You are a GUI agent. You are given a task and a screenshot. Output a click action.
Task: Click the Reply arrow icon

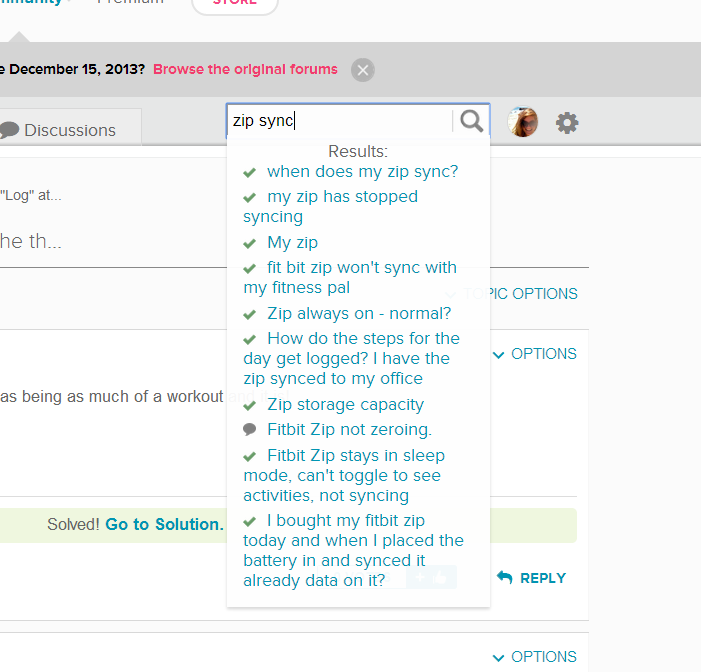pyautogui.click(x=505, y=577)
